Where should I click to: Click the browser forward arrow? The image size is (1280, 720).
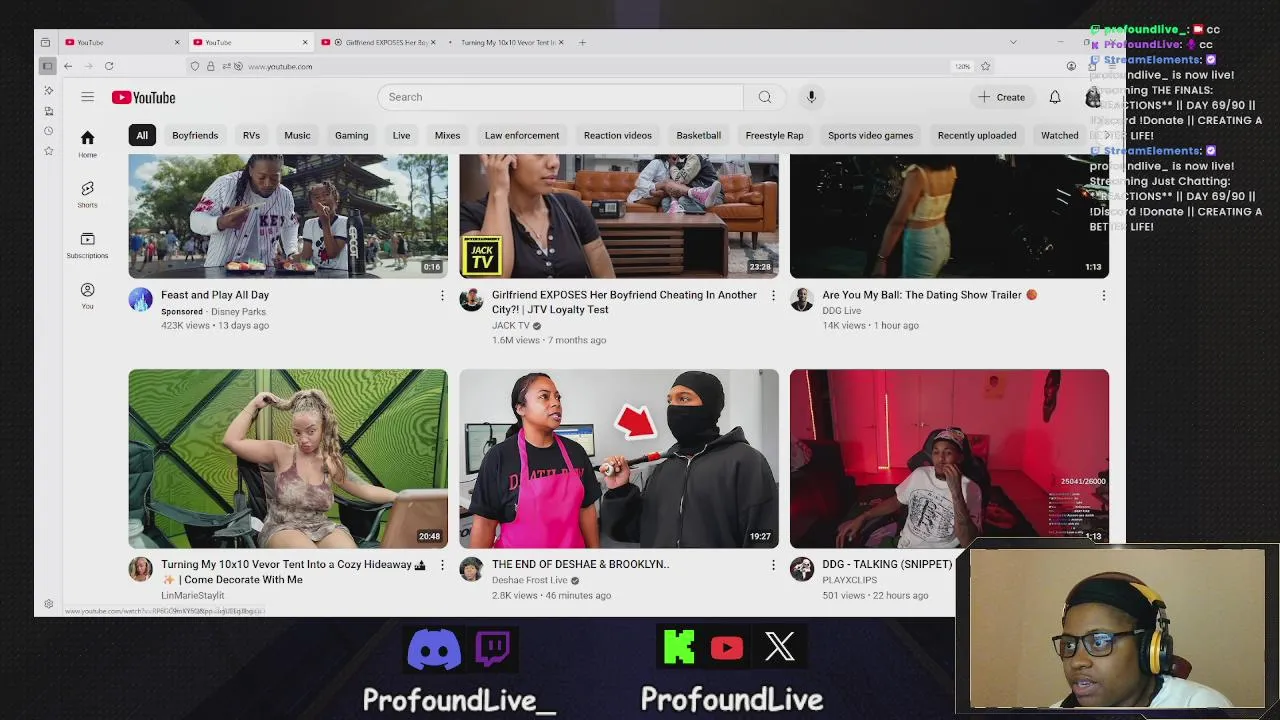click(x=88, y=66)
